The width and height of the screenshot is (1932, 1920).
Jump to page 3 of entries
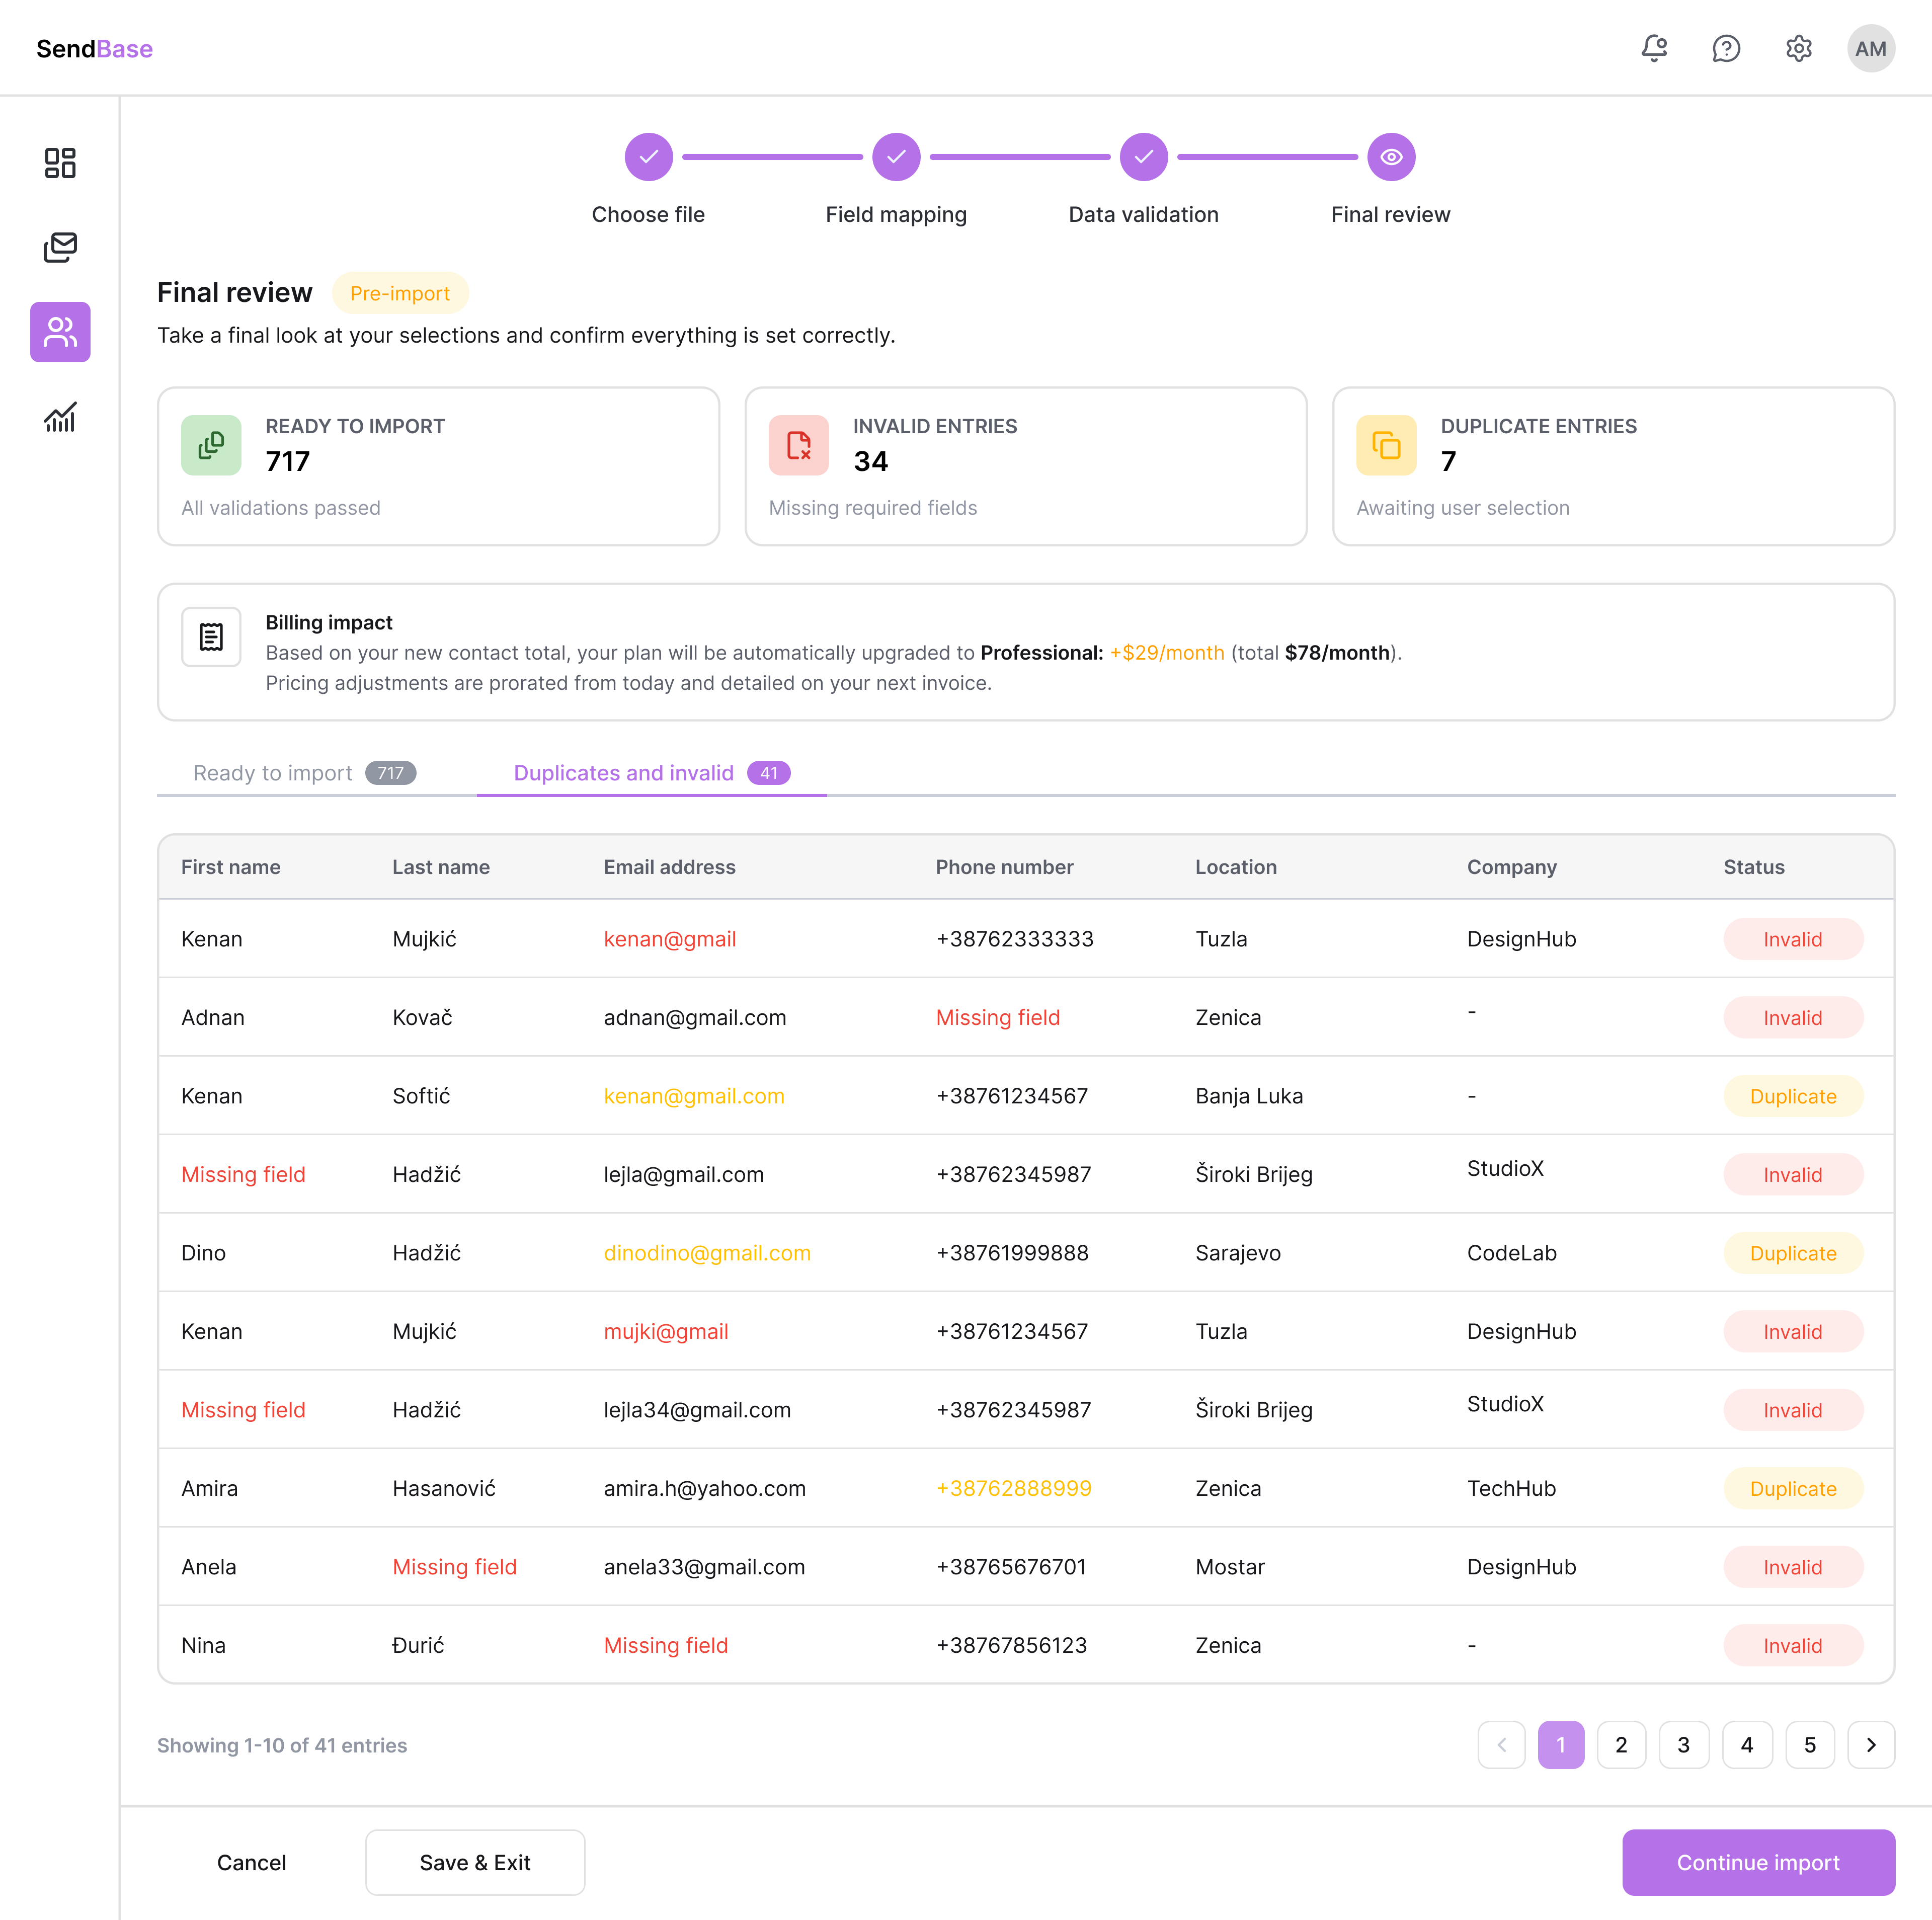[1683, 1745]
